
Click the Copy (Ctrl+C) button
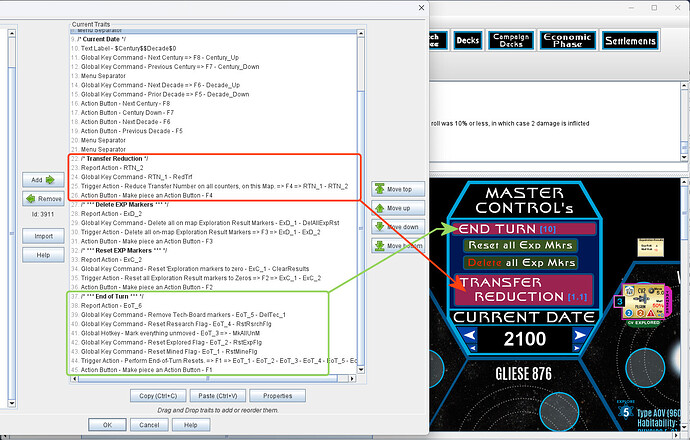click(x=156, y=396)
